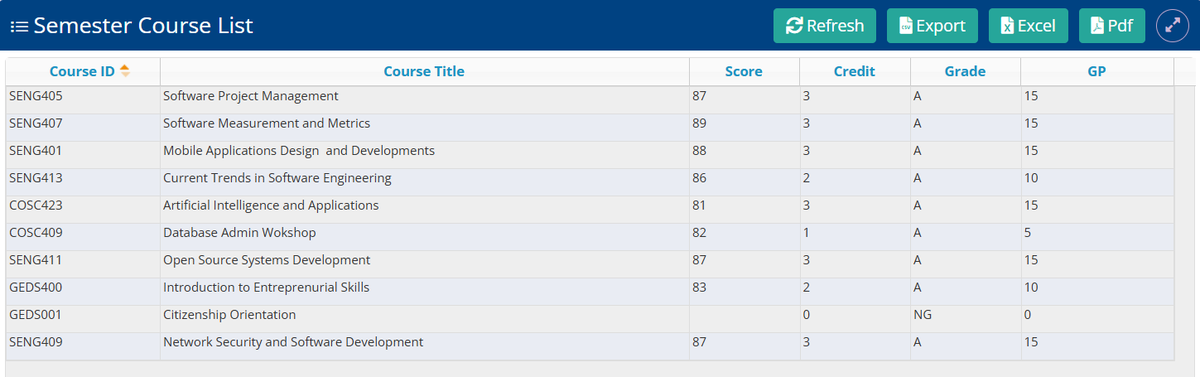The width and height of the screenshot is (1200, 377).
Task: Click score 88 in SENG401 row
Action: [699, 151]
